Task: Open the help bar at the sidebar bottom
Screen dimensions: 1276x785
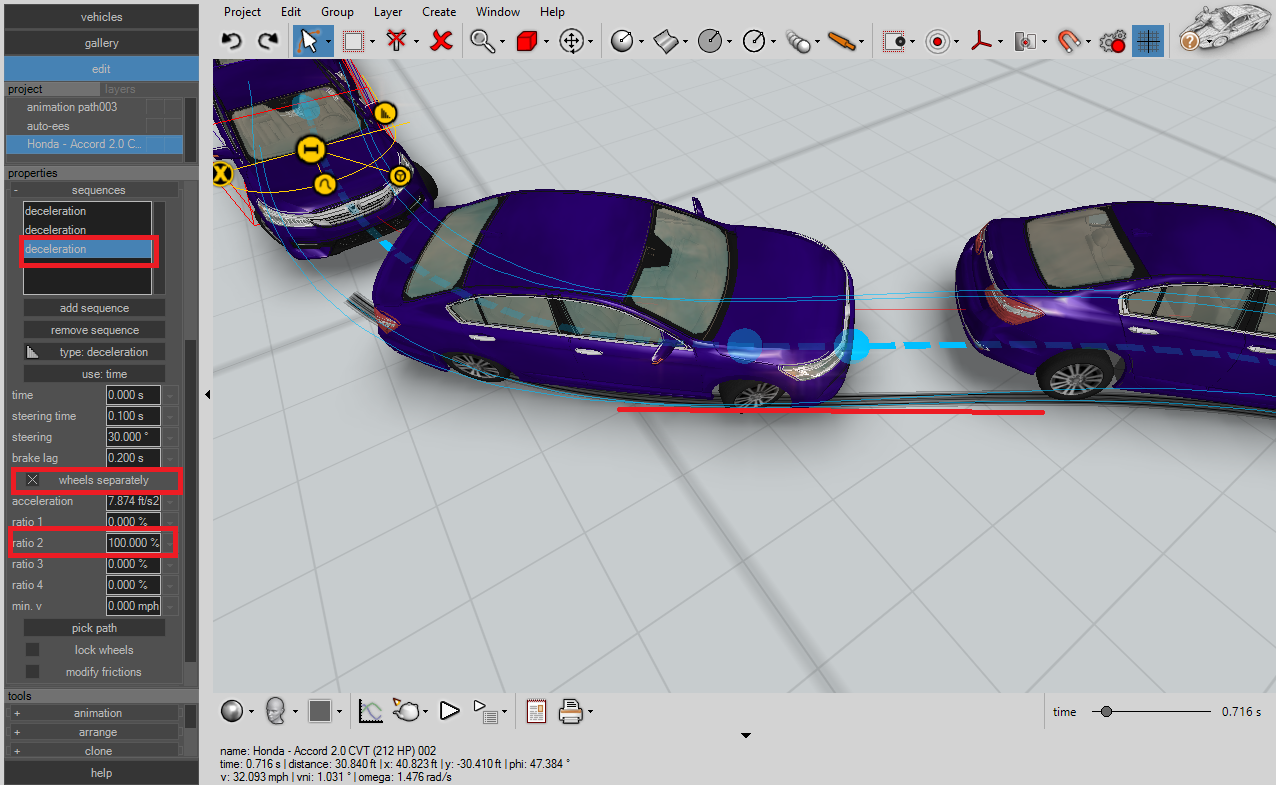Action: tap(101, 773)
